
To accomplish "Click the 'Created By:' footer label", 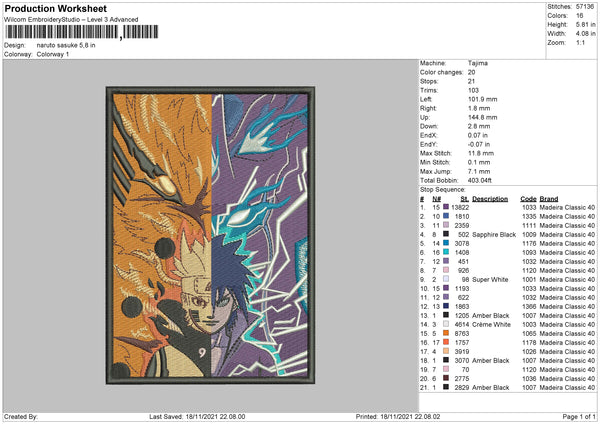I will [x=21, y=417].
